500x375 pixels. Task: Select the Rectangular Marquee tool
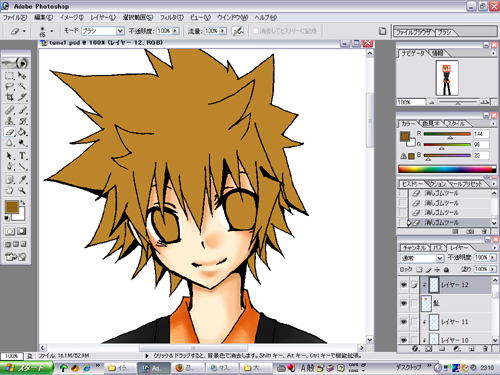pos(9,76)
